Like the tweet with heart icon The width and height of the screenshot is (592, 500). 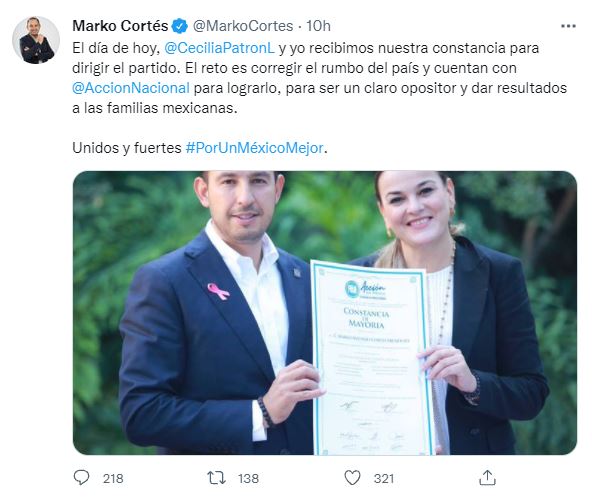tap(352, 478)
